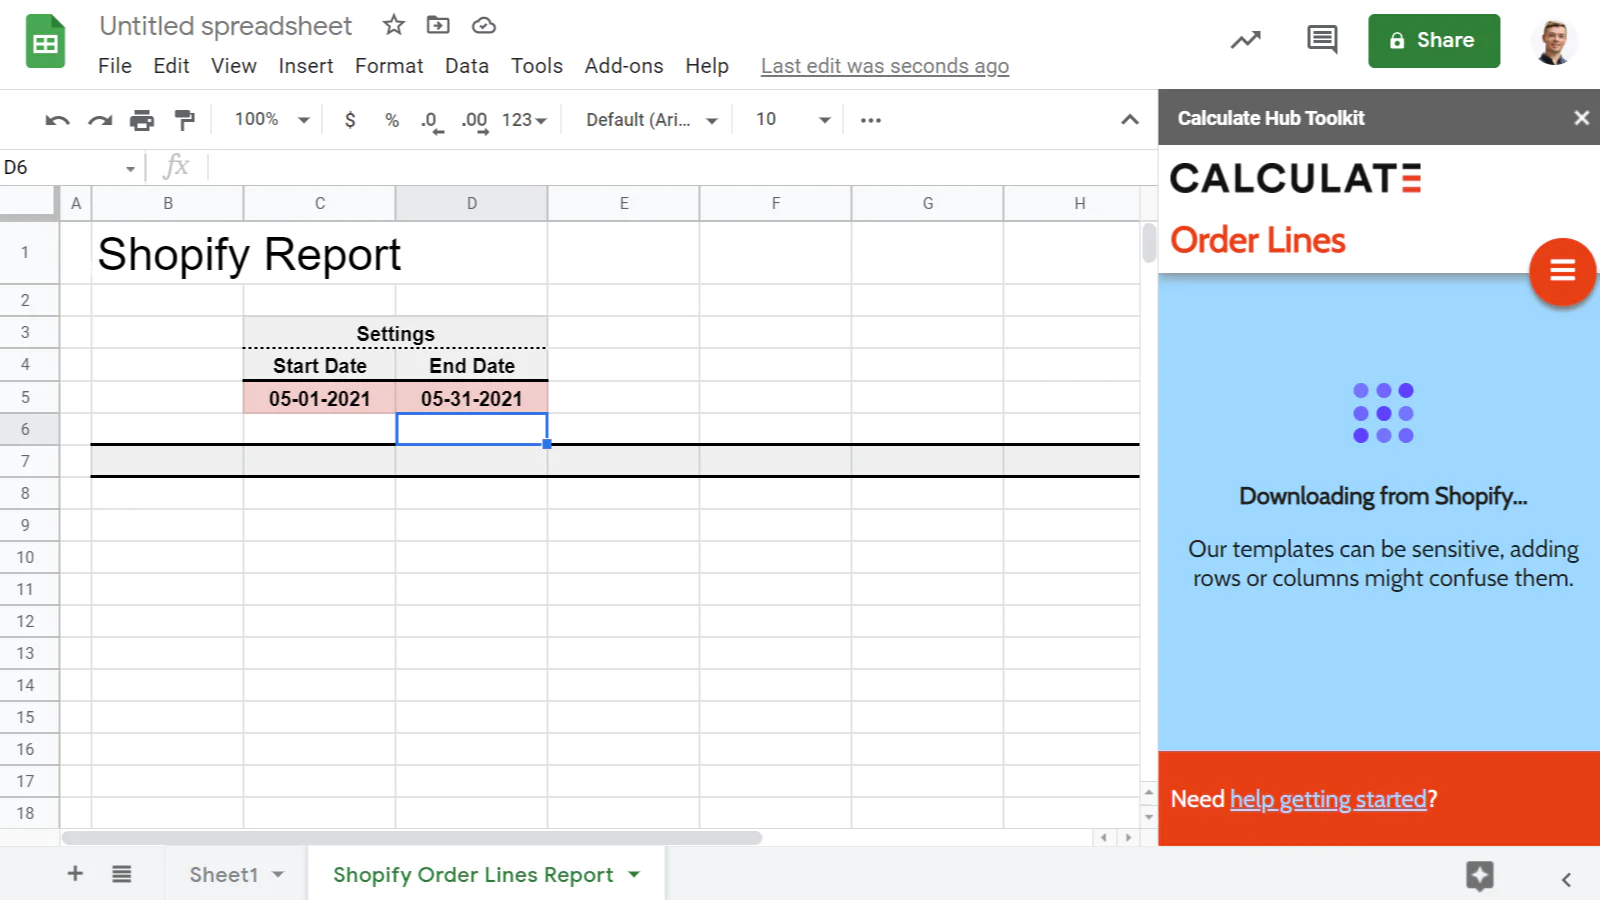Open the activity dashboard trend icon
The image size is (1600, 900).
click(x=1245, y=40)
